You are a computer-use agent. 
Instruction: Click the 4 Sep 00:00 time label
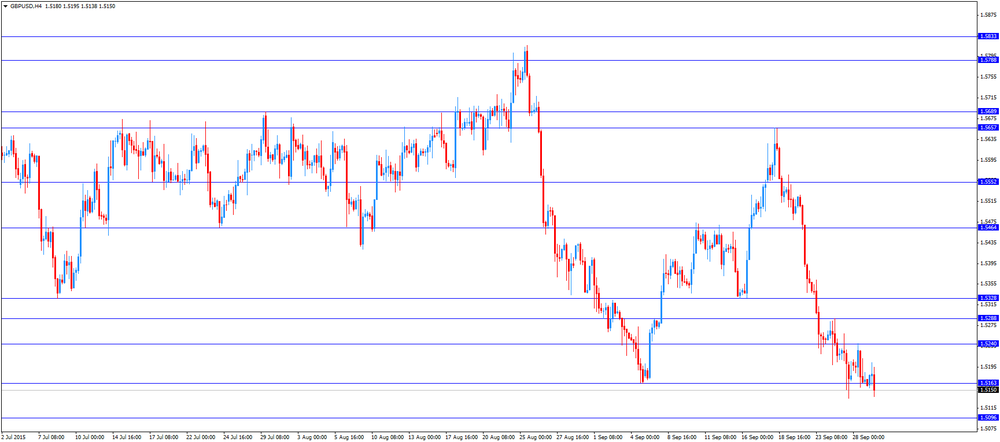click(x=645, y=438)
